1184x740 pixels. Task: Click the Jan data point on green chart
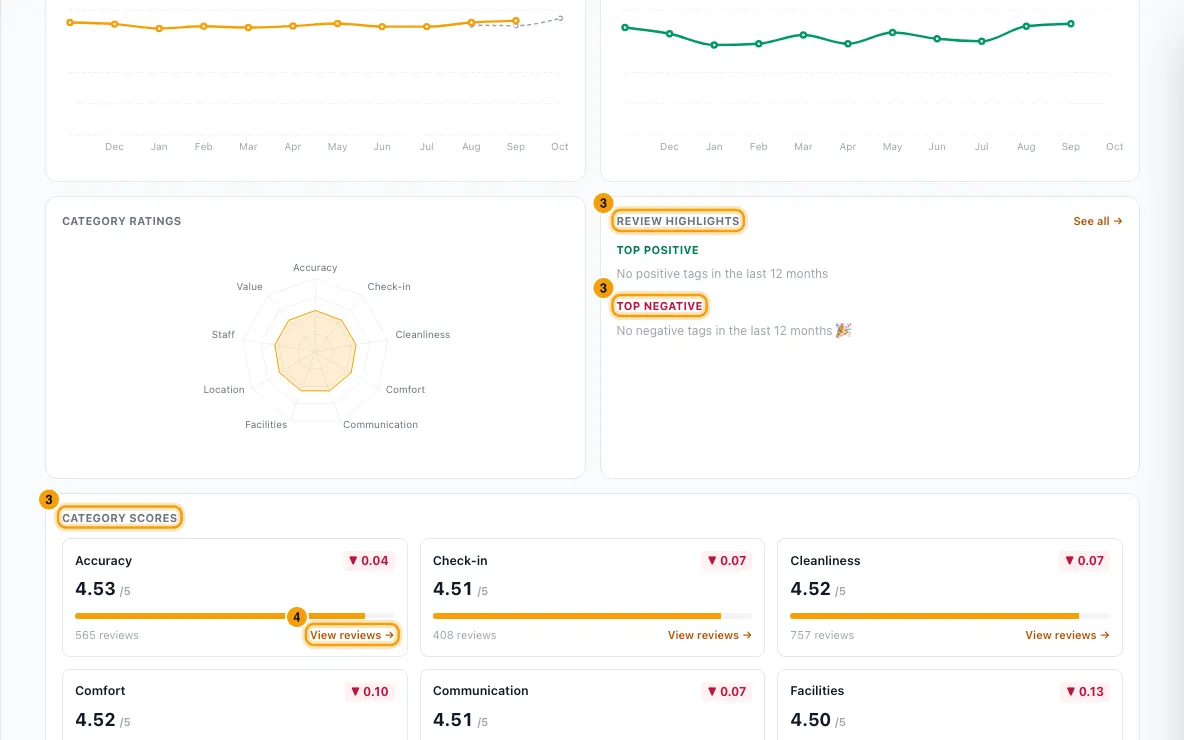714,45
